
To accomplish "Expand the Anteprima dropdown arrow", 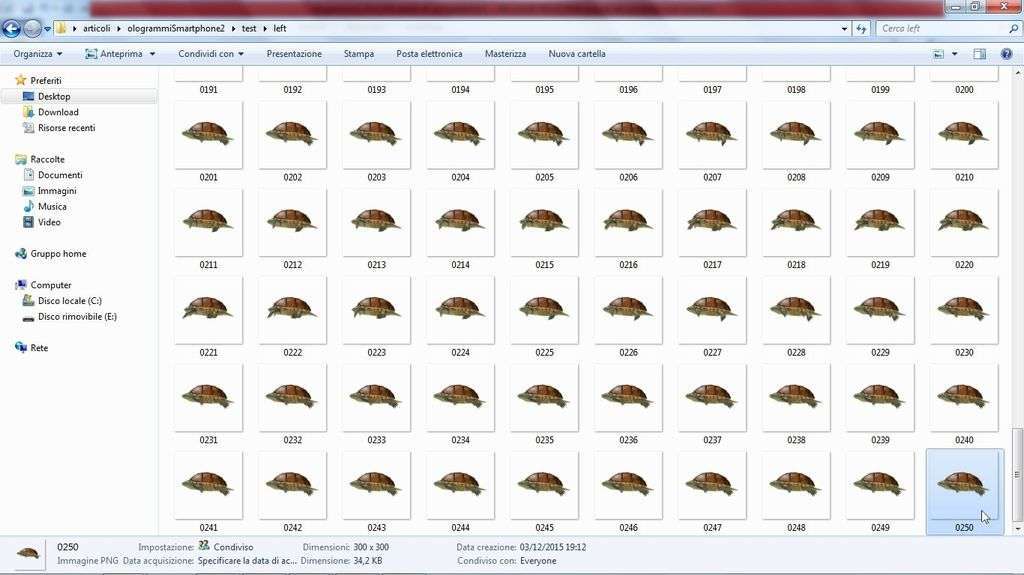I will tap(152, 54).
